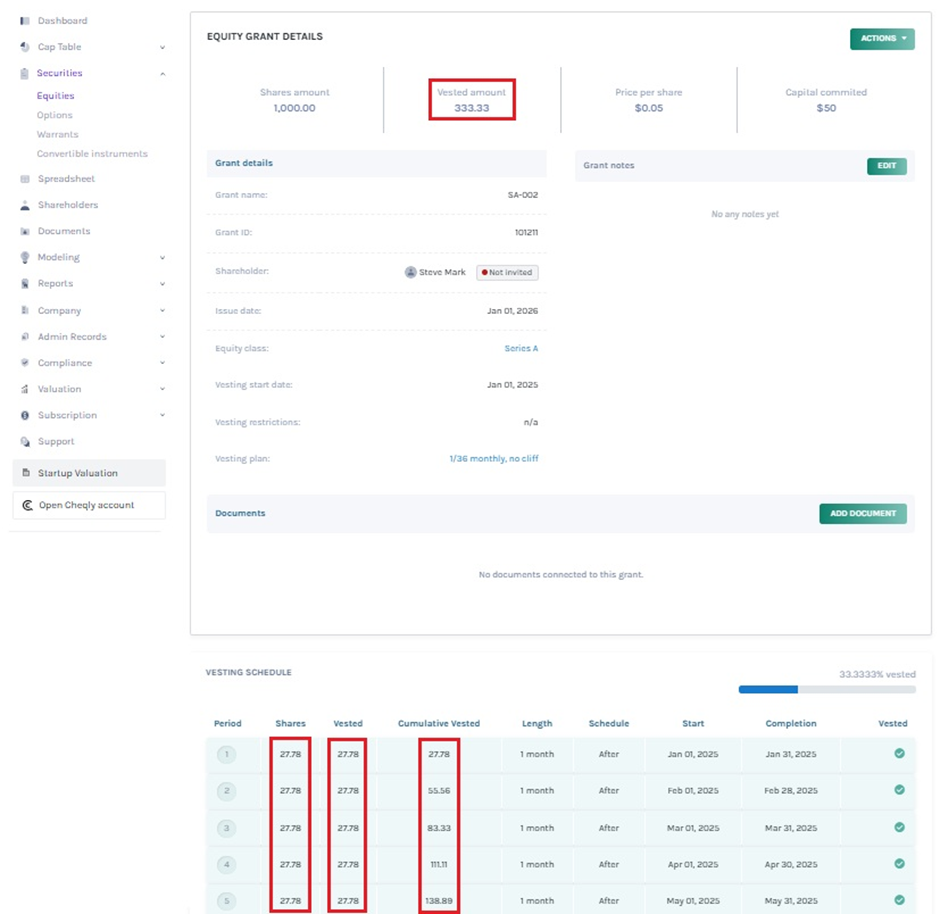Click the Cap Table pie chart icon
Viewport: 940px width, 914px height.
coord(25,47)
